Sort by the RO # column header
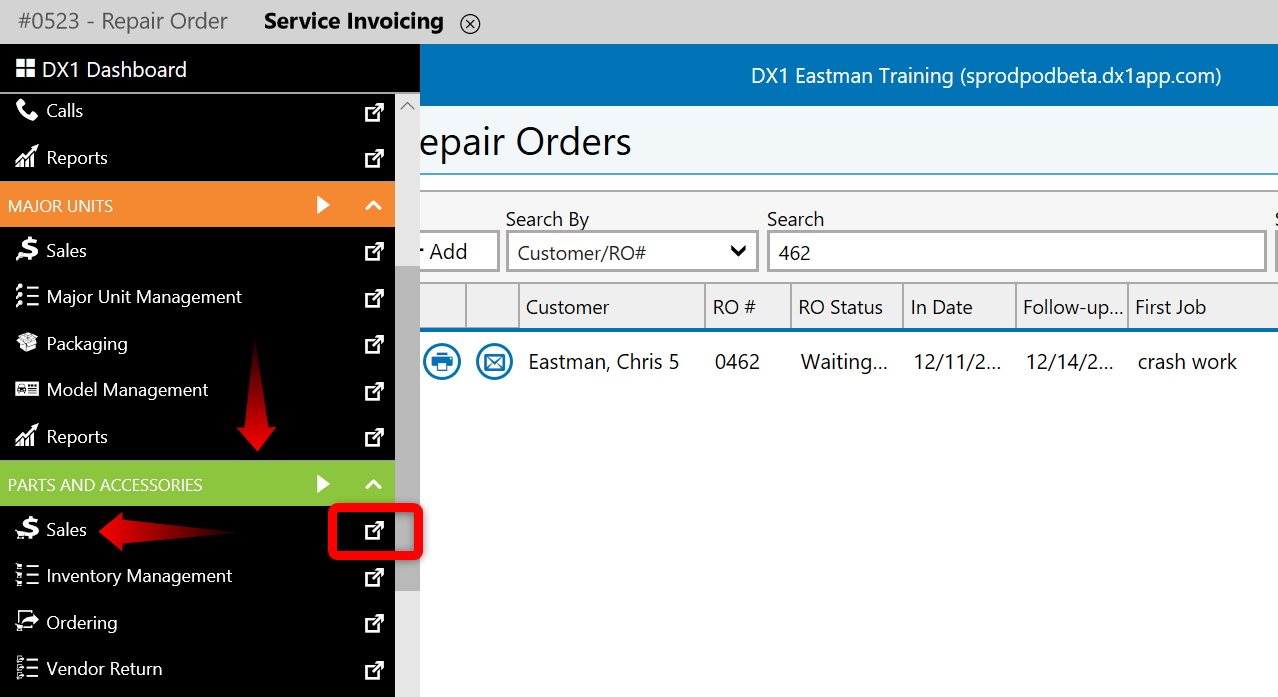 point(747,307)
